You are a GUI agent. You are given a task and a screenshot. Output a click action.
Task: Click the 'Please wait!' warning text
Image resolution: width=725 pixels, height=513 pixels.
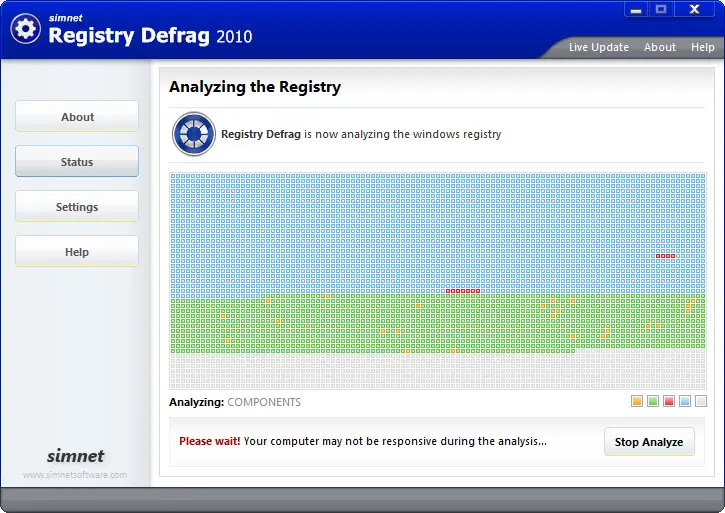209,441
